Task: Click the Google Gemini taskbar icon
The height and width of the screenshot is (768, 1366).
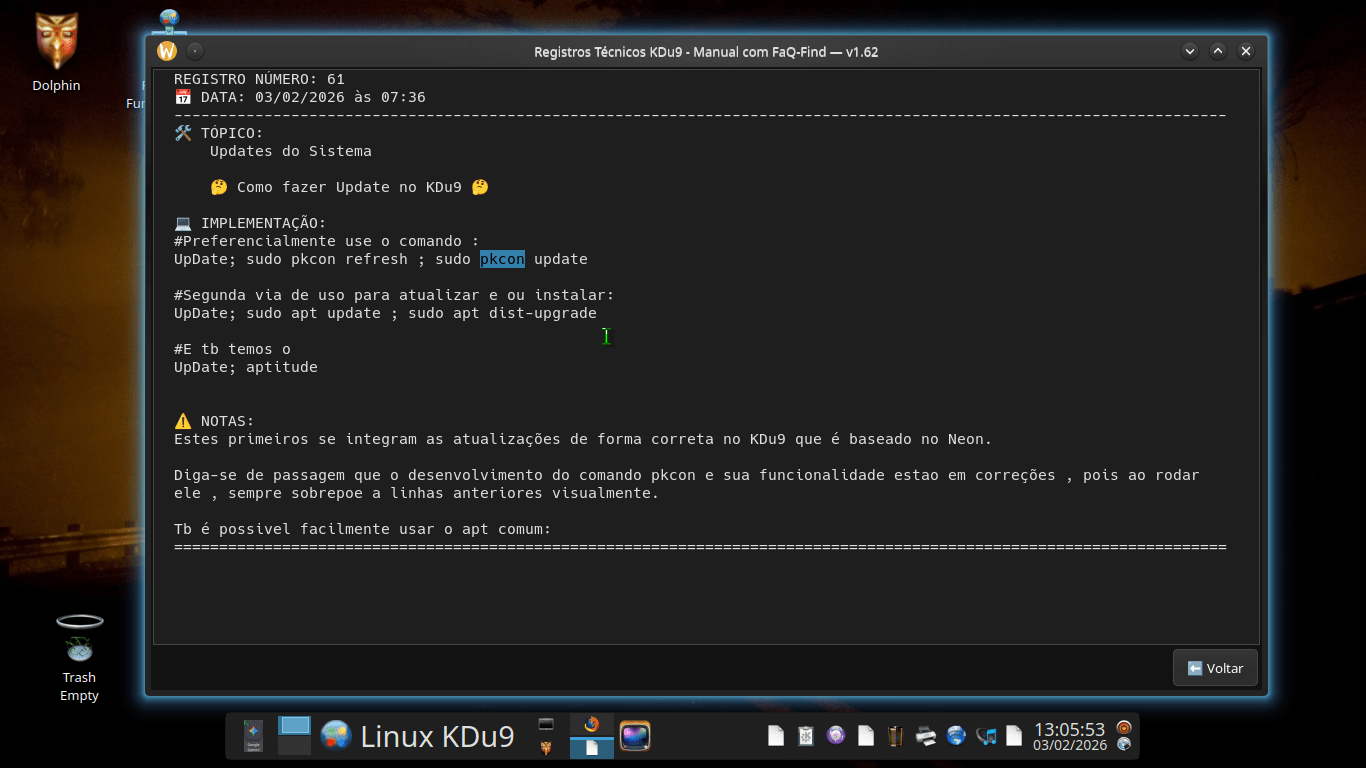Action: coord(253,736)
